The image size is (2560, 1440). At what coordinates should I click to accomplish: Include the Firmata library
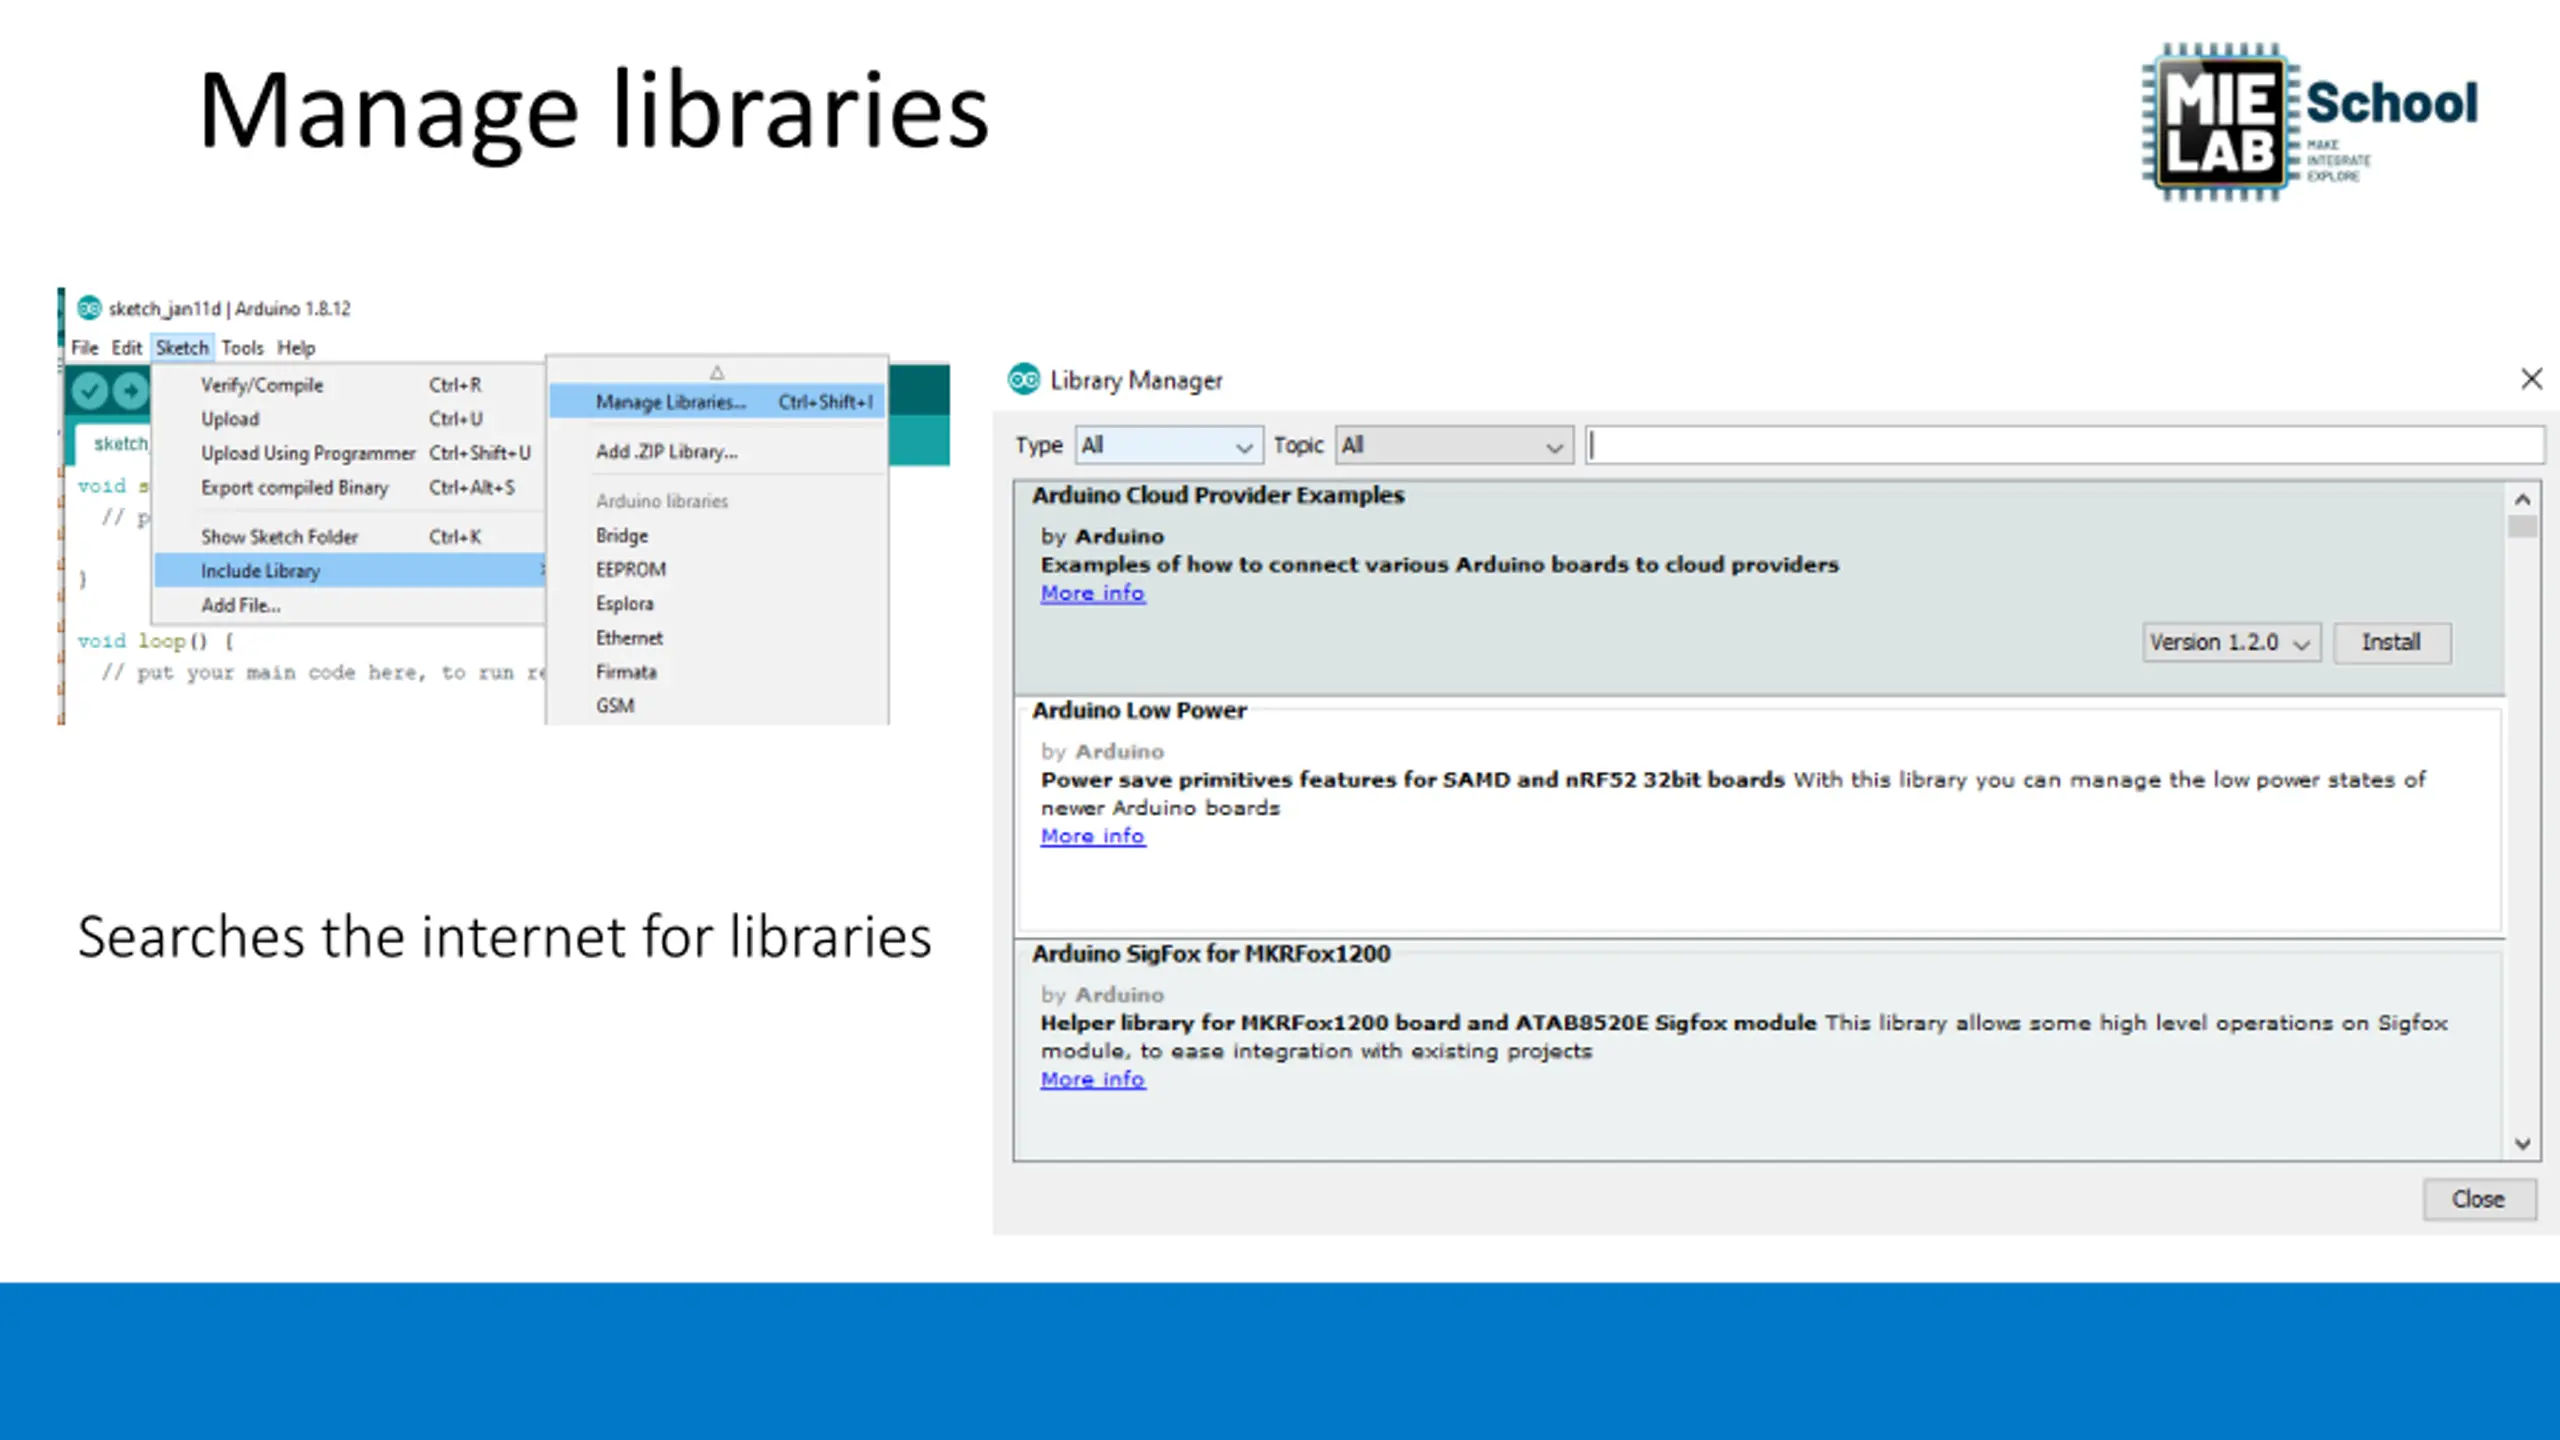tap(717, 672)
